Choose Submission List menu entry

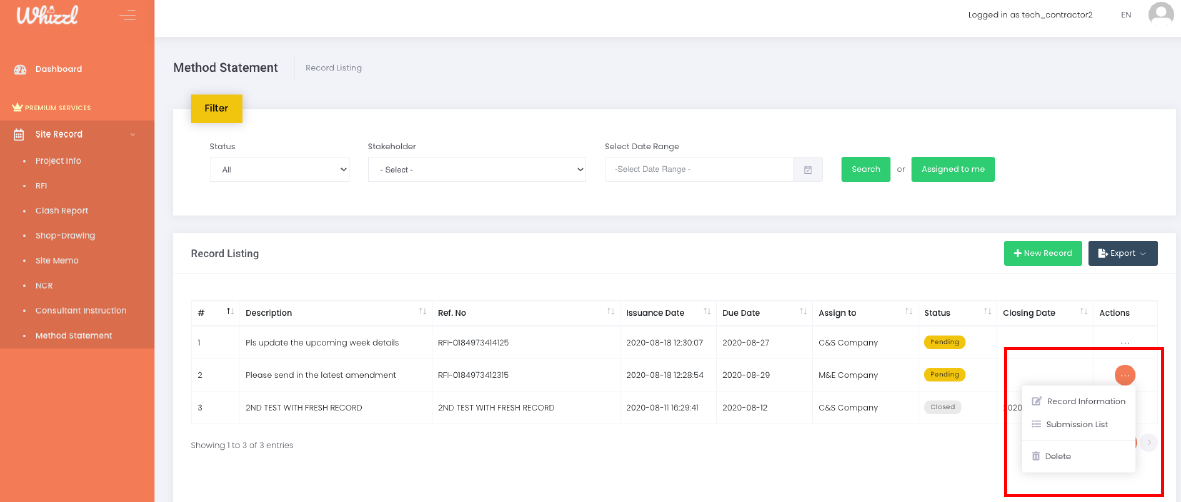(1076, 424)
